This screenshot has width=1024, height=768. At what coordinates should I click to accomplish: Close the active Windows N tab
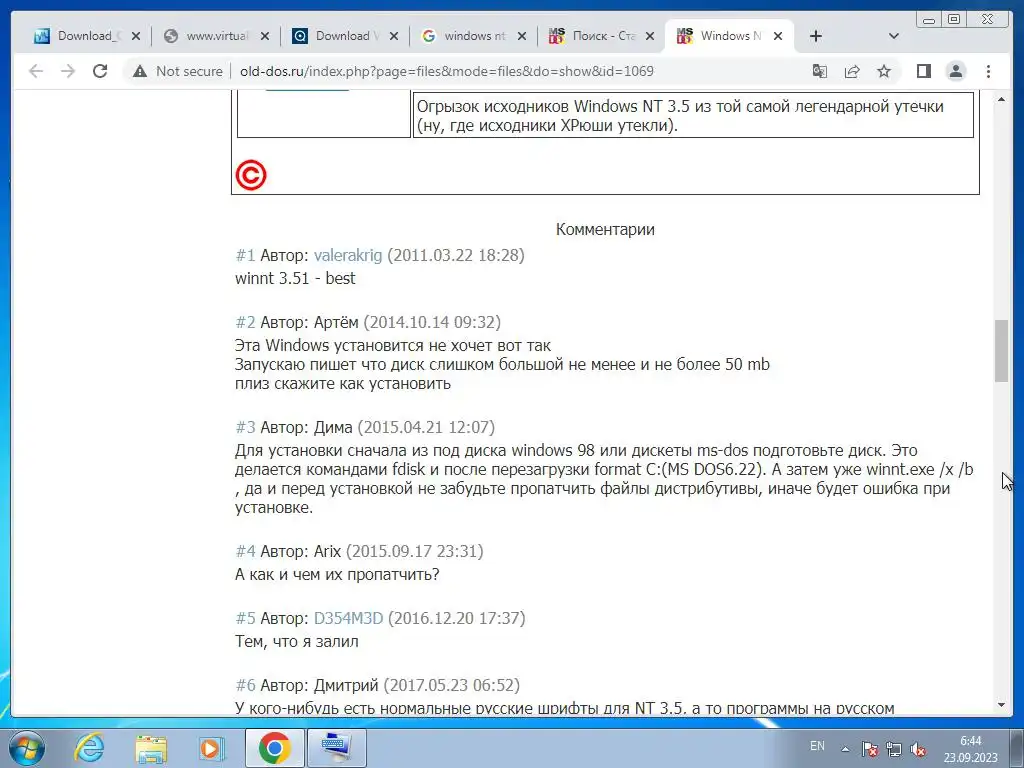778,36
